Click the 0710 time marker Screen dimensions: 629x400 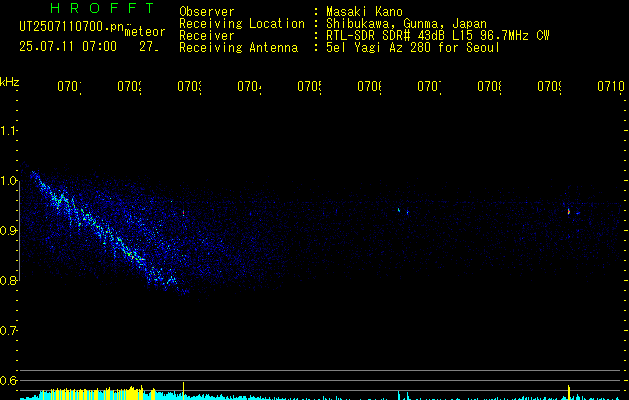coord(611,86)
